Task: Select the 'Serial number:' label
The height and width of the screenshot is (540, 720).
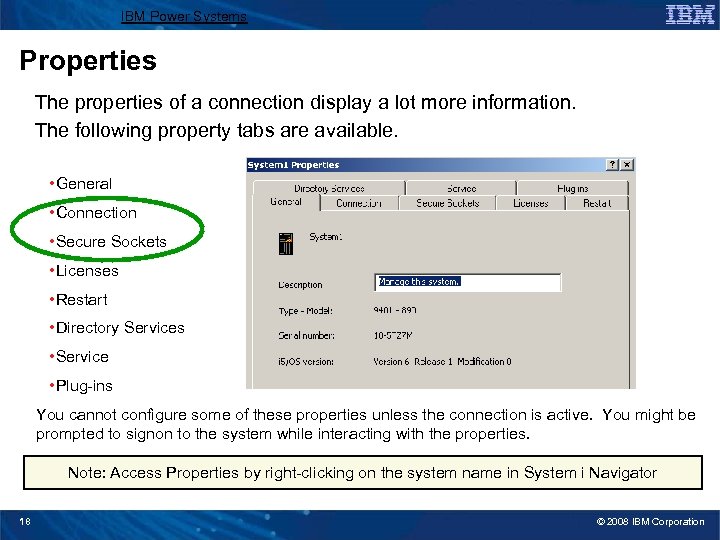Action: coord(306,336)
